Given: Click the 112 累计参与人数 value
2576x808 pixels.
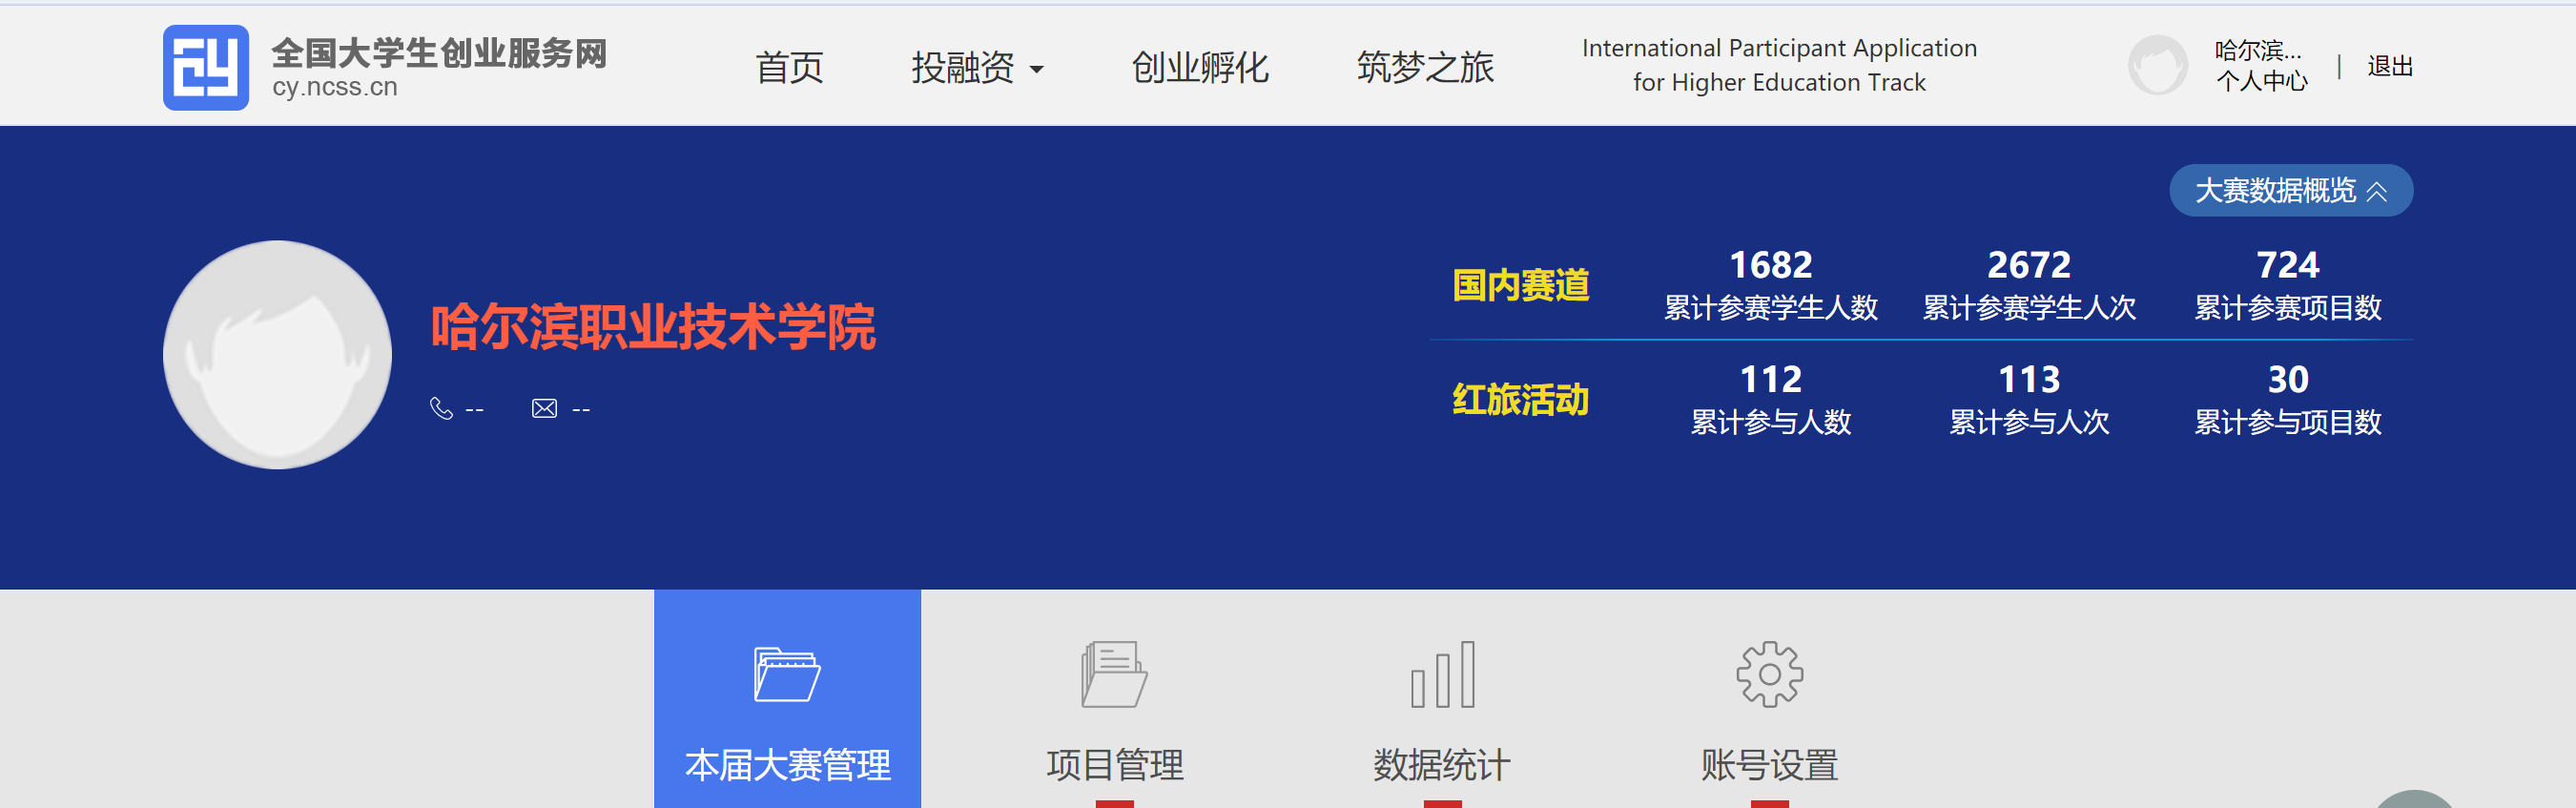Looking at the screenshot, I should tap(1770, 379).
